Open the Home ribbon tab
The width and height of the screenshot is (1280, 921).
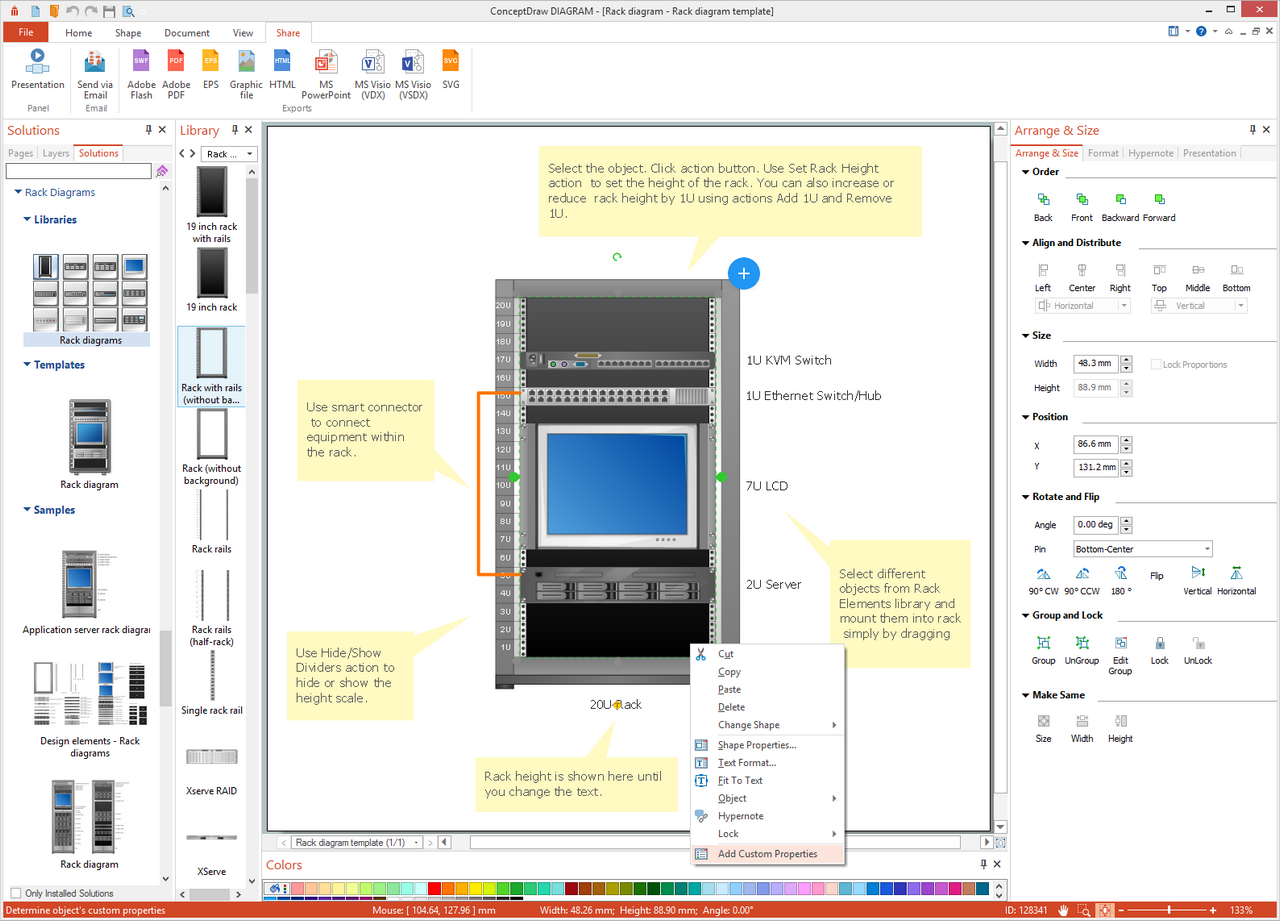tap(79, 33)
